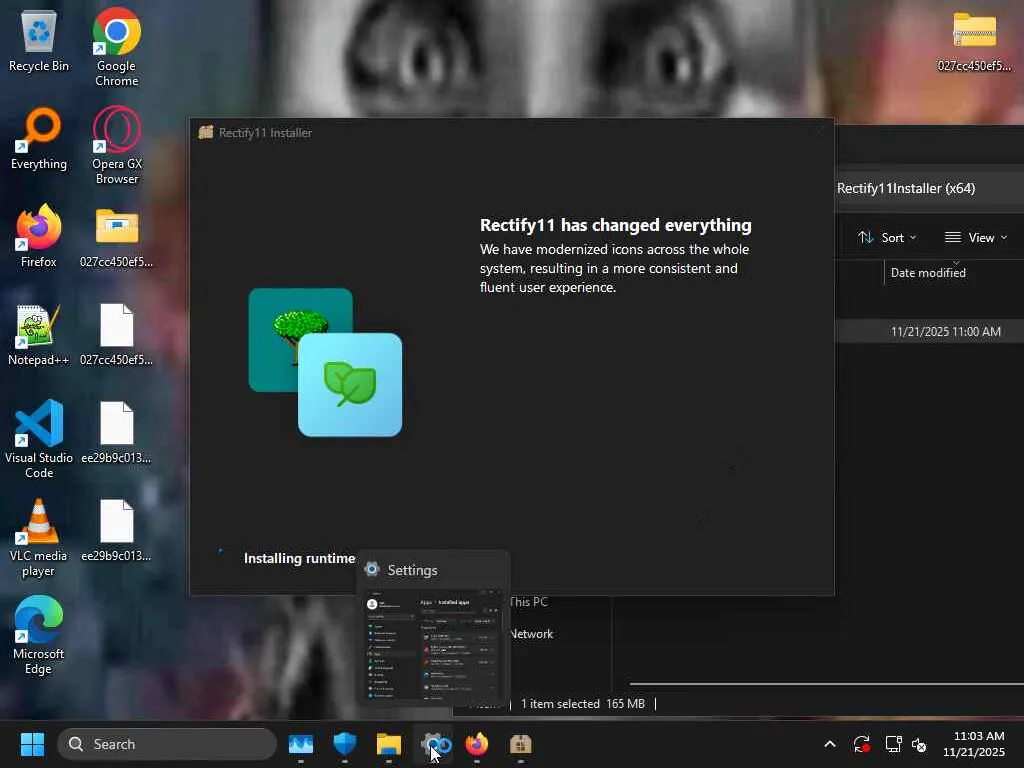This screenshot has height=768, width=1024.
Task: Select the Firefox desktop shortcut
Action: 39,236
